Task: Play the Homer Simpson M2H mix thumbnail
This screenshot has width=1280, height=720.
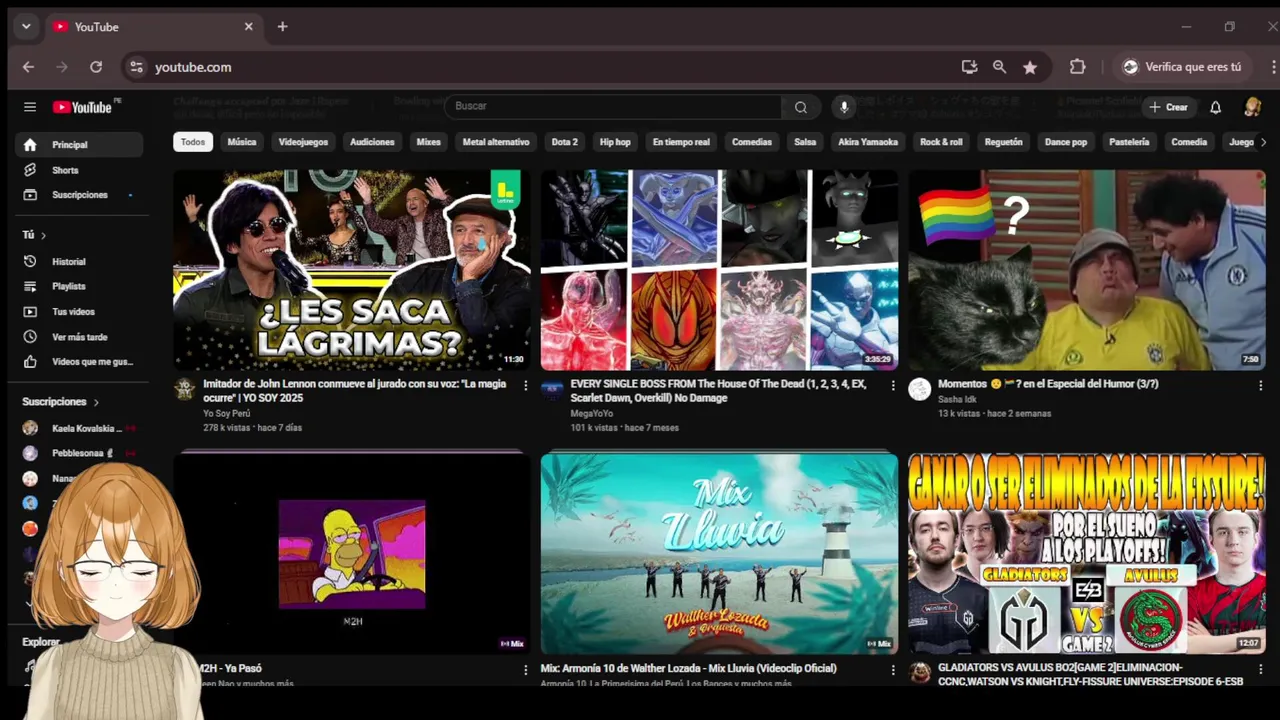Action: click(352, 554)
